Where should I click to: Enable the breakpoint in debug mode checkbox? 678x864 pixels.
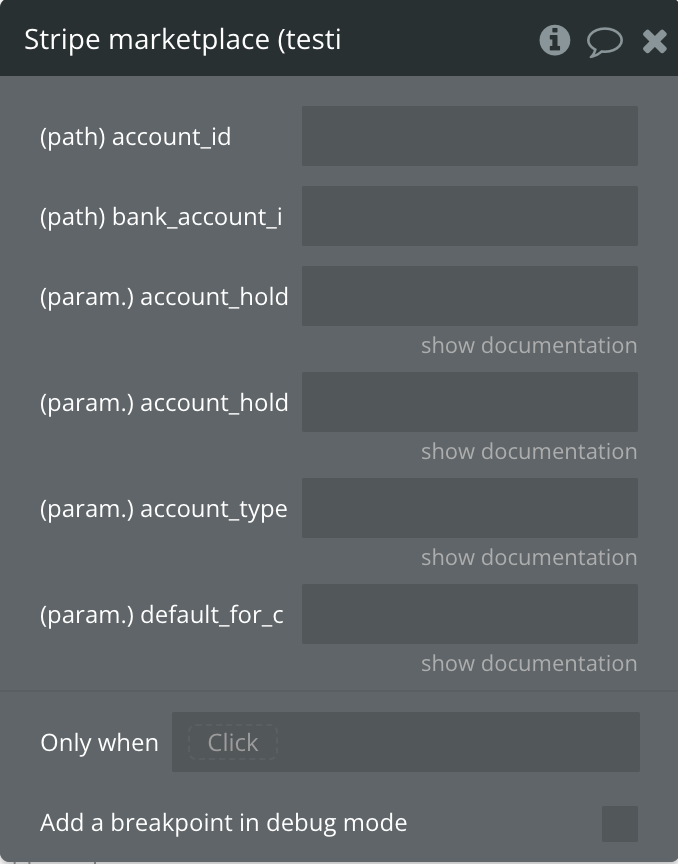[620, 824]
